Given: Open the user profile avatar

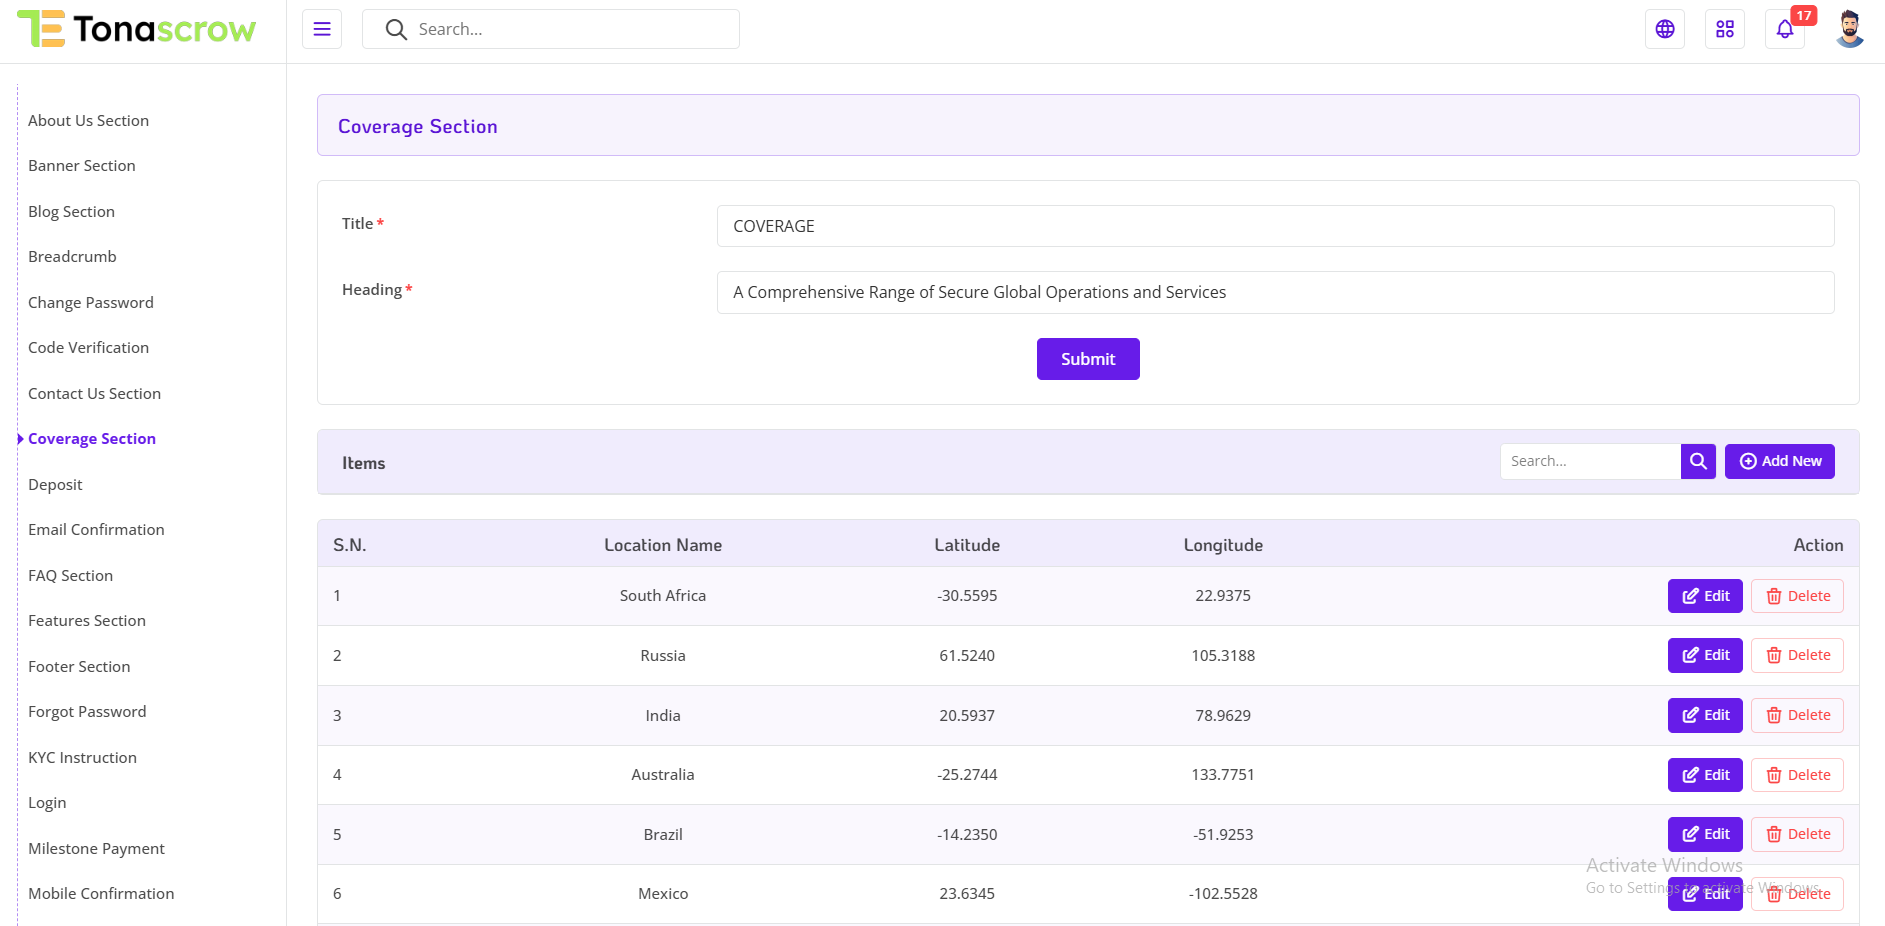Looking at the screenshot, I should point(1850,29).
